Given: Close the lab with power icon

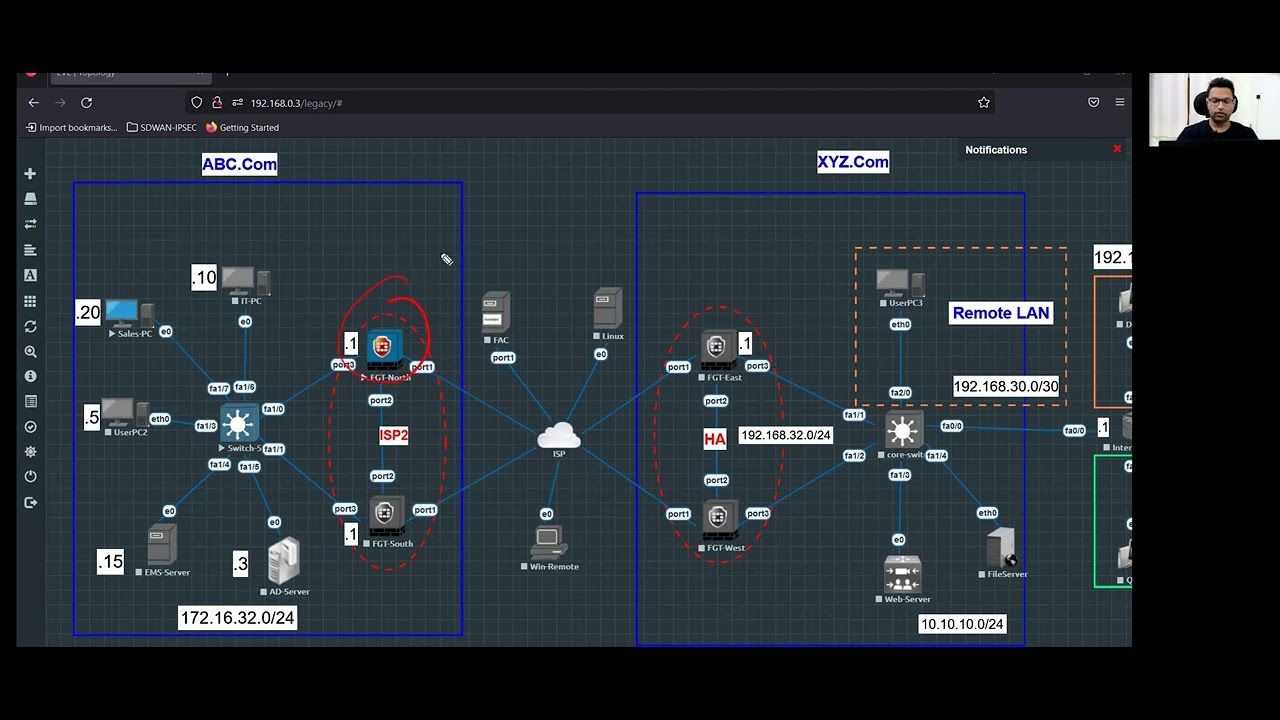Looking at the screenshot, I should pyautogui.click(x=30, y=477).
